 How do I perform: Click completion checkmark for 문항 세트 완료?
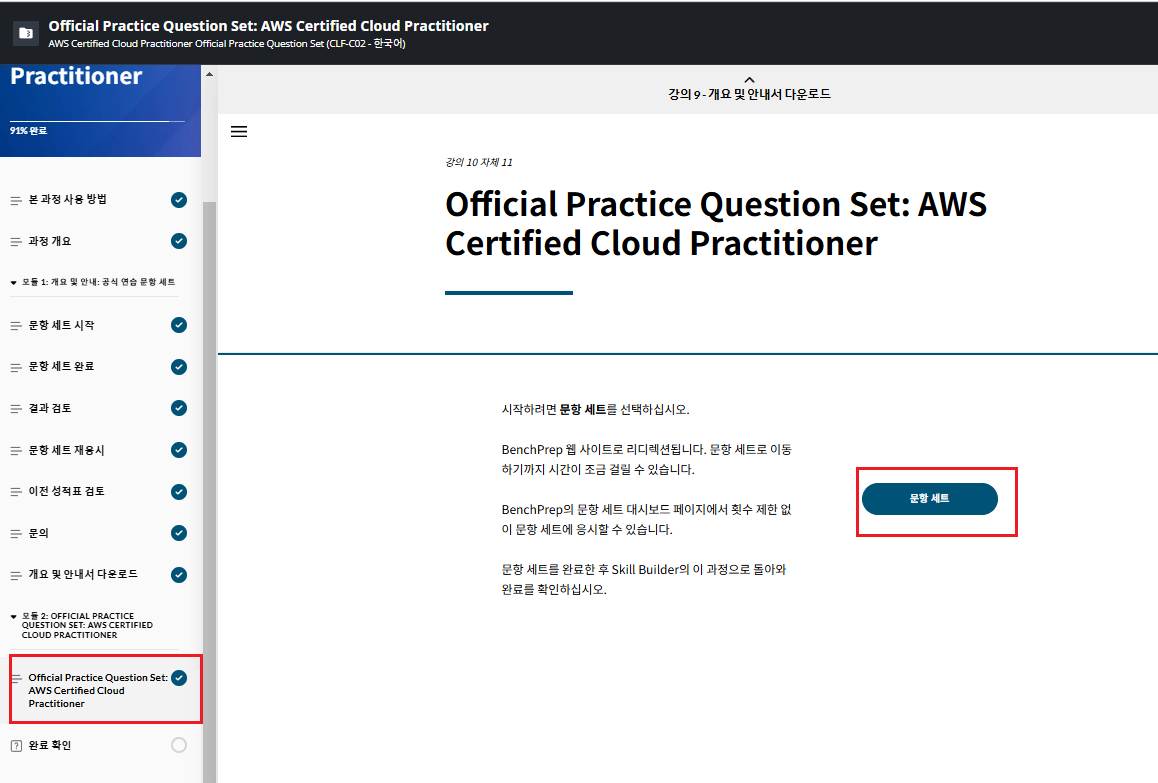pyautogui.click(x=179, y=366)
